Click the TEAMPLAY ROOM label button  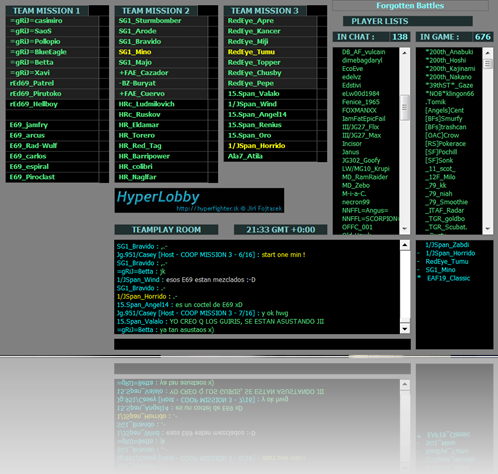coord(166,230)
